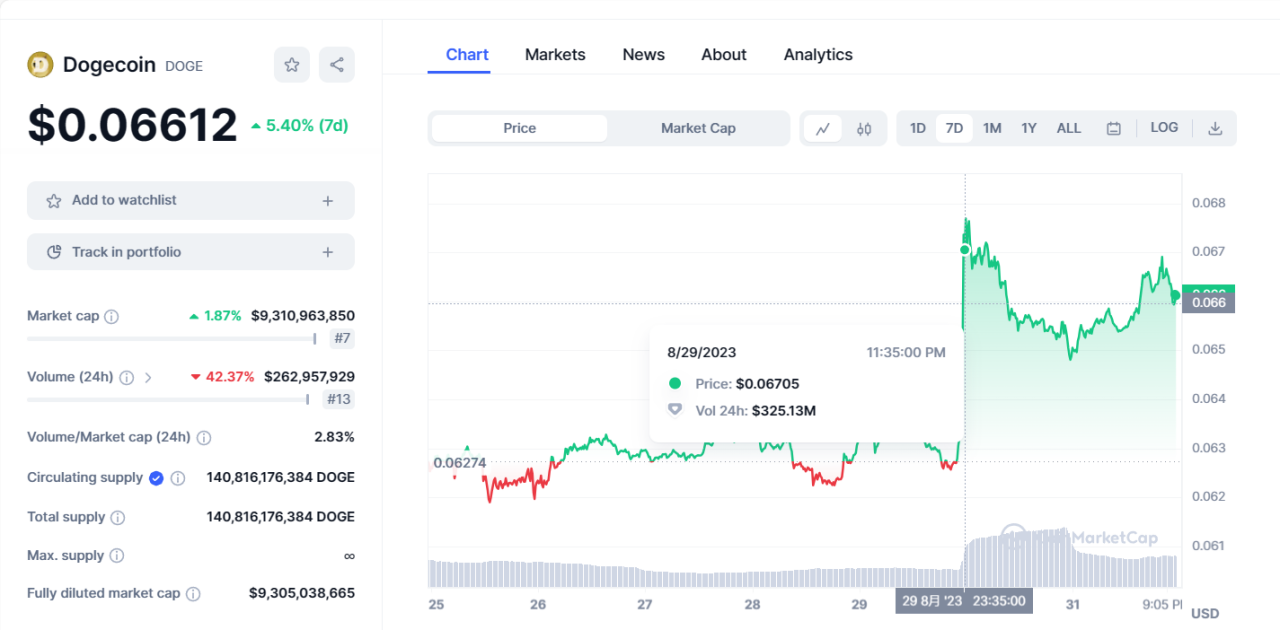Show Volume (24h) info icon

pyautogui.click(x=127, y=378)
